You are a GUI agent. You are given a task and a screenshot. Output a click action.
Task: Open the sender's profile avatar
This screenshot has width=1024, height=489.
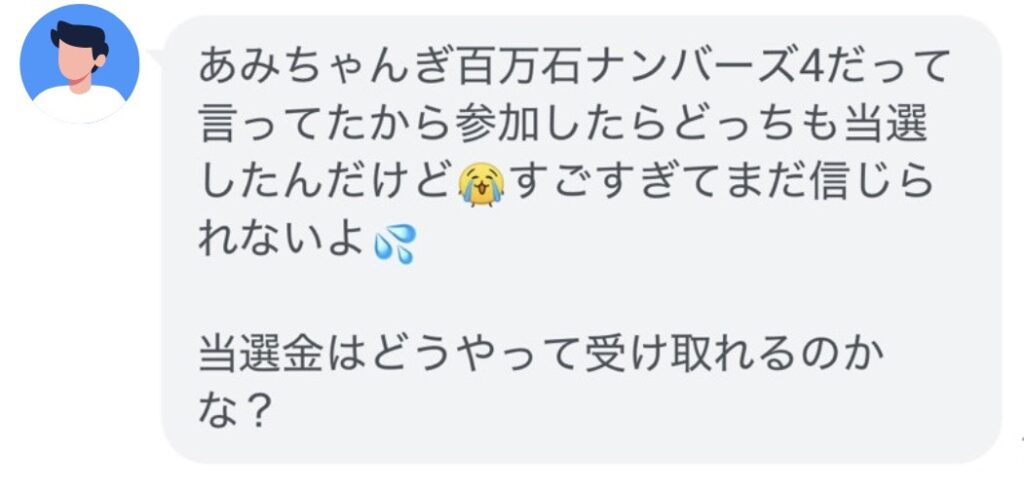pyautogui.click(x=80, y=63)
